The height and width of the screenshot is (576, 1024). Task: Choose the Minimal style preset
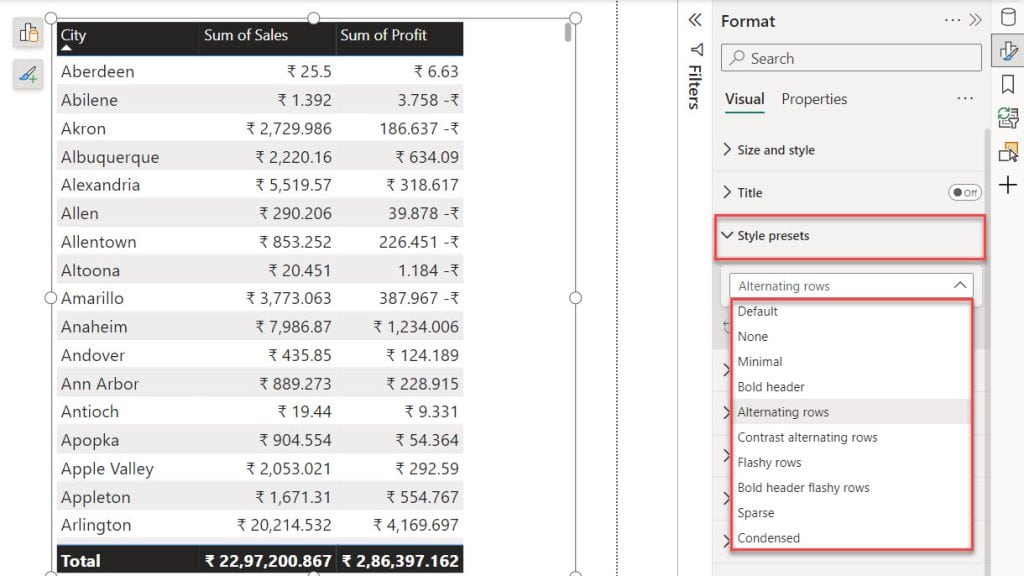pyautogui.click(x=851, y=362)
